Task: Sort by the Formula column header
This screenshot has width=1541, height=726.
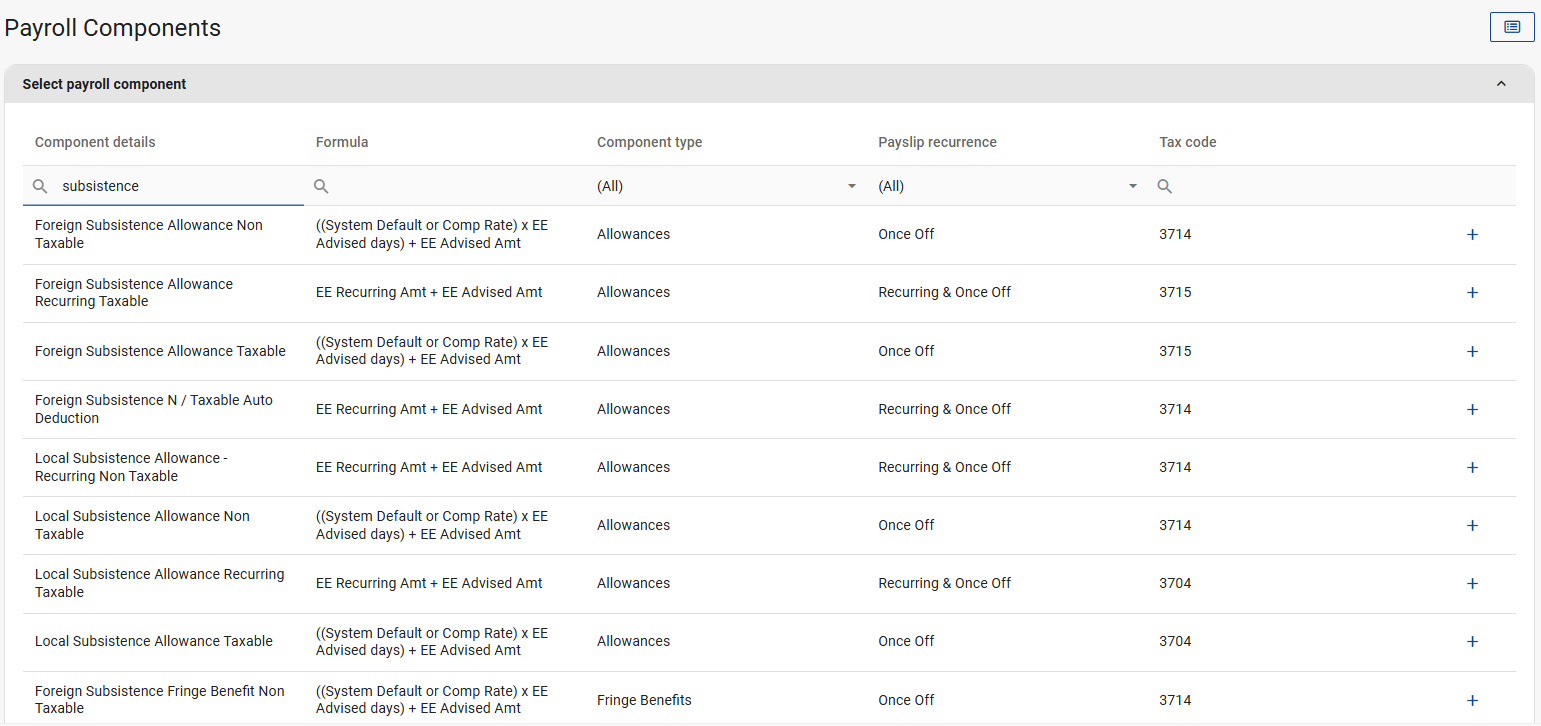Action: tap(342, 142)
